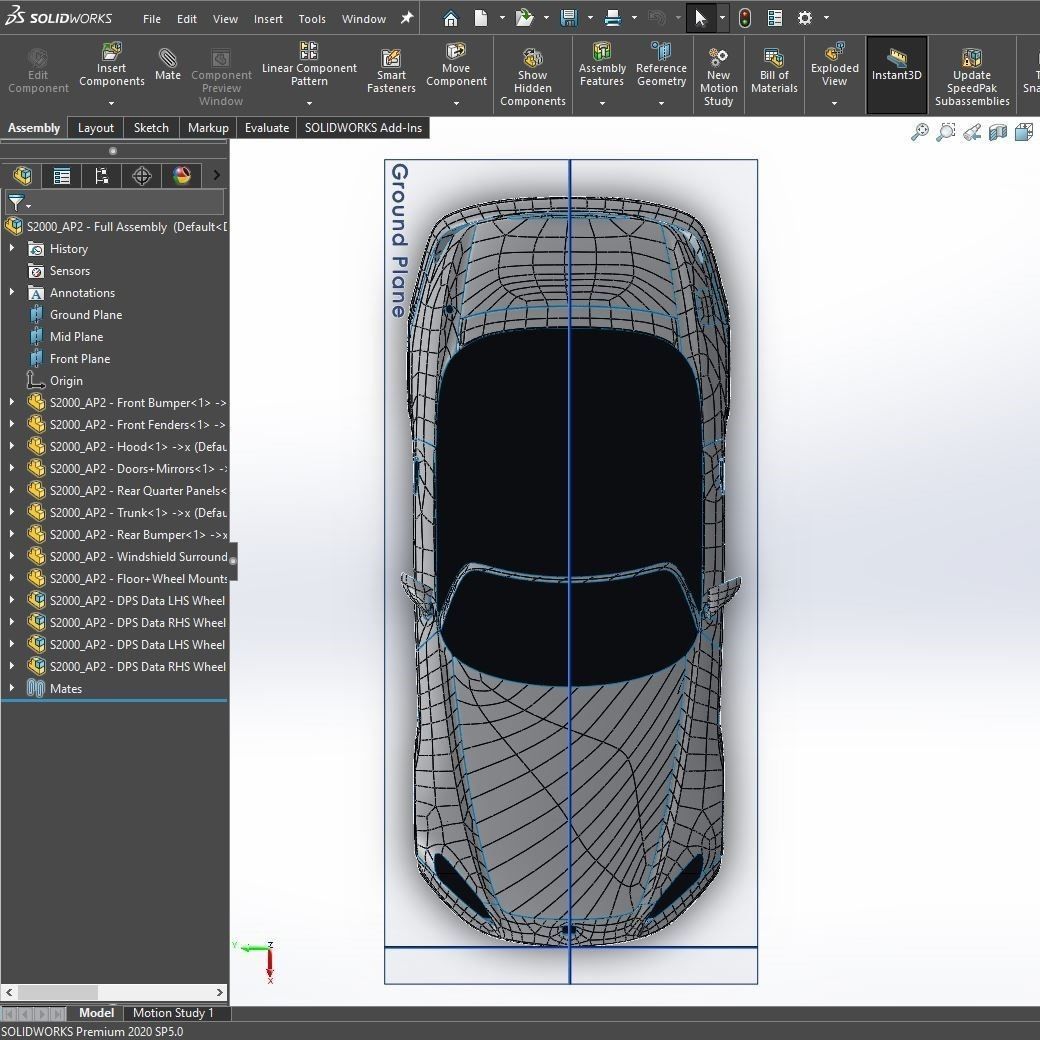
Task: Open Reference Geometry
Action: pos(661,65)
